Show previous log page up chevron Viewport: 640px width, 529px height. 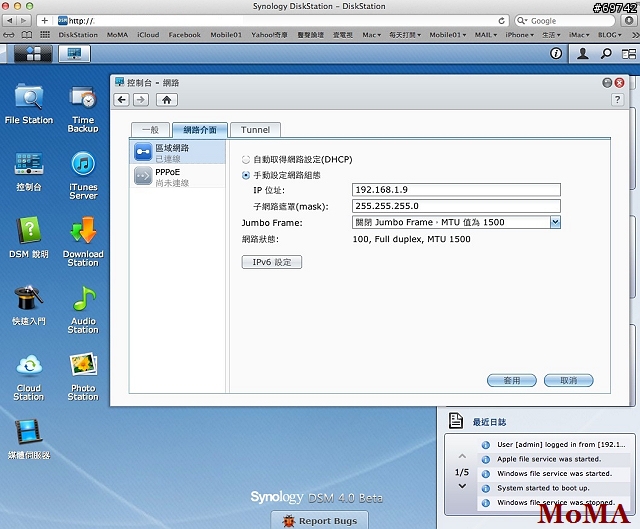[x=462, y=456]
